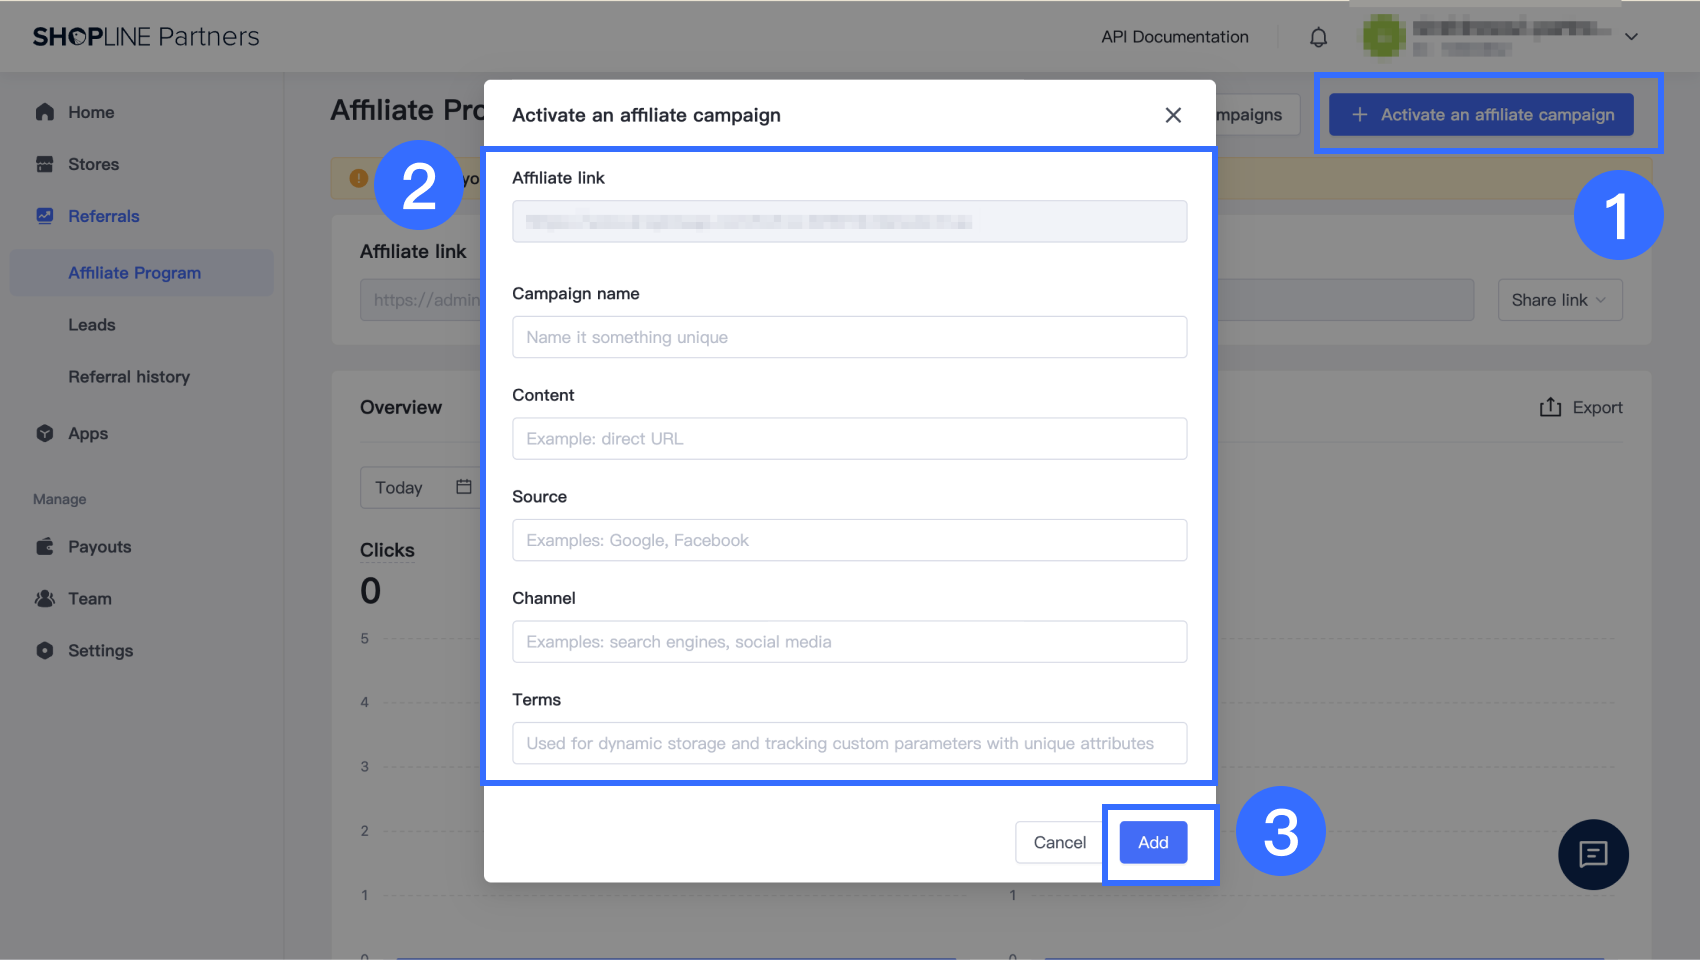Image resolution: width=1700 pixels, height=960 pixels.
Task: Click the Stores sidebar icon
Action: [x=45, y=164]
